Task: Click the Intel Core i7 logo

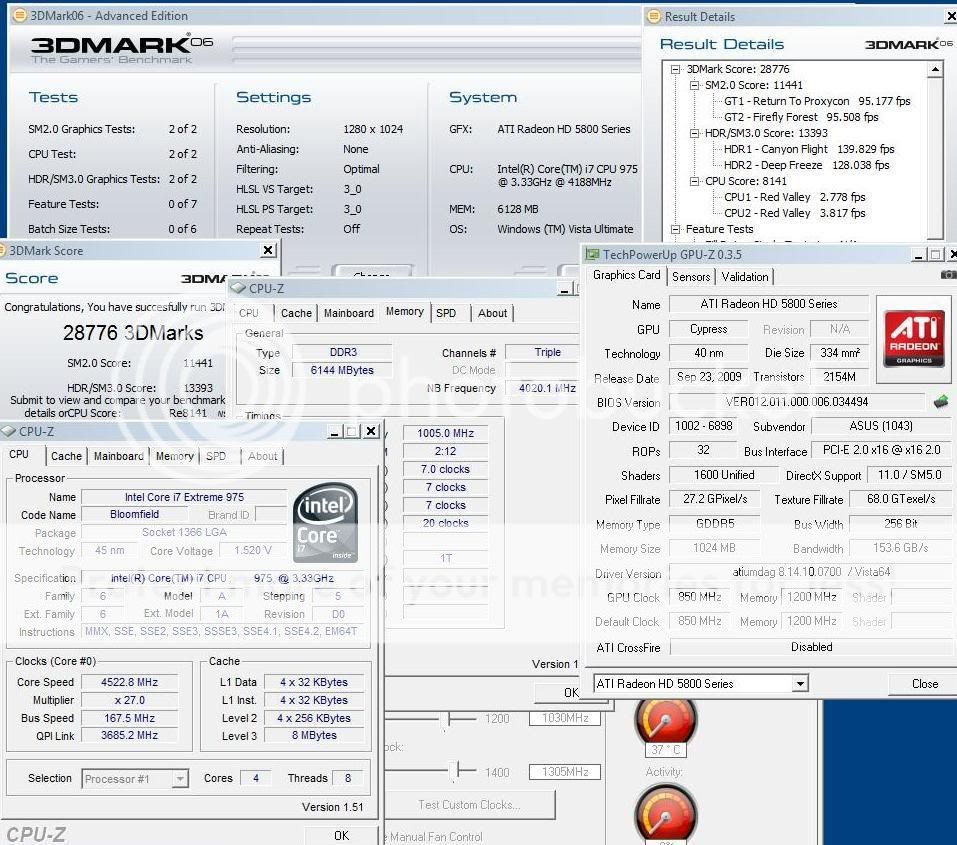Action: 325,524
